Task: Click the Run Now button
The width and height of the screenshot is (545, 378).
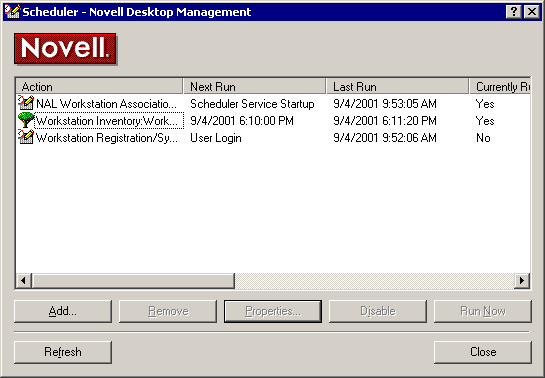Action: [x=483, y=311]
